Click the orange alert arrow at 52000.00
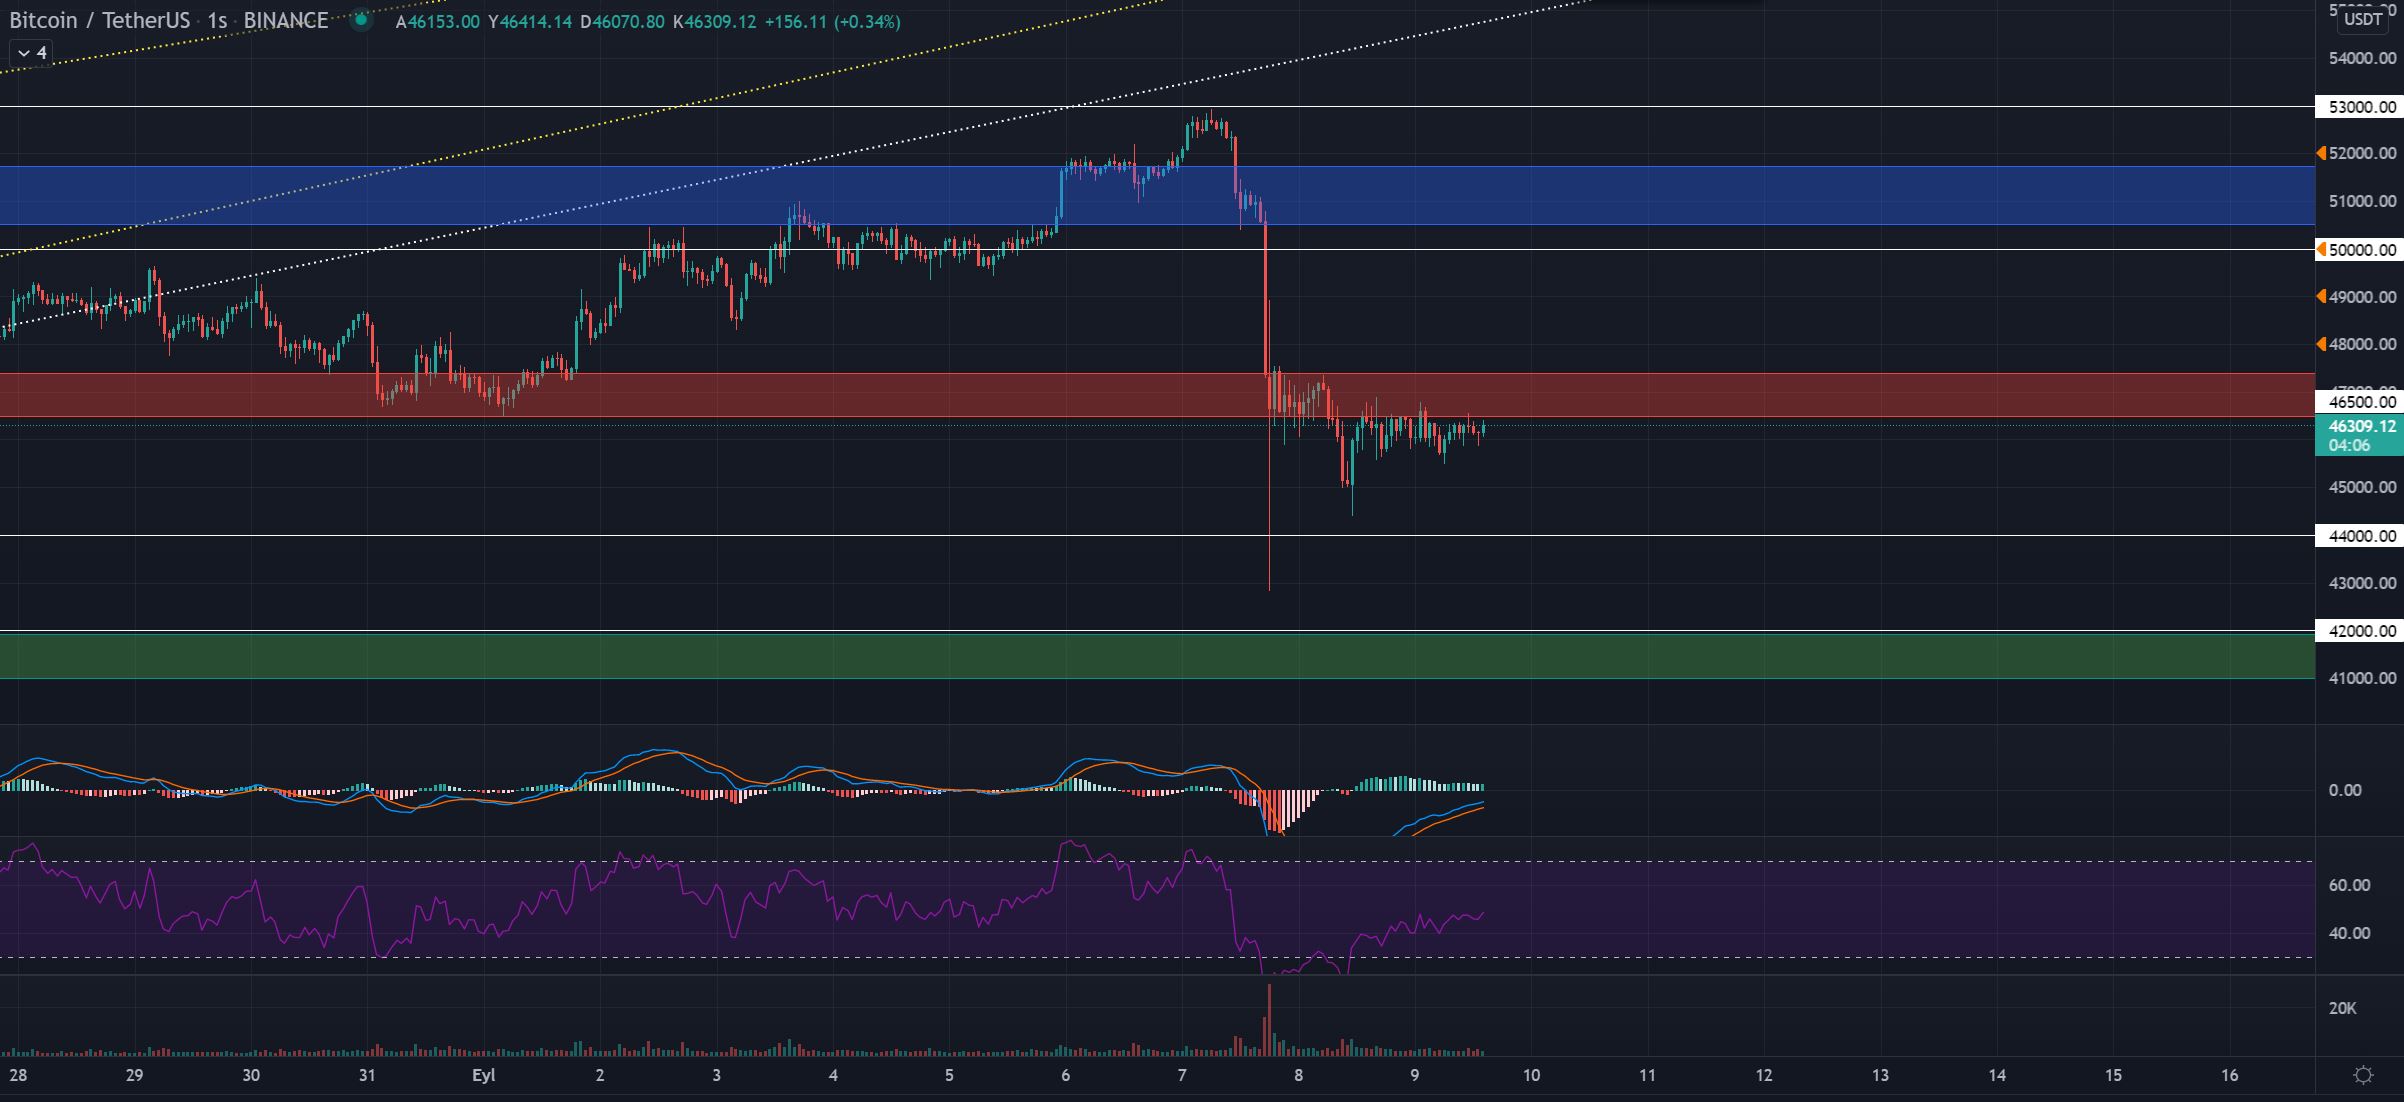Screen dimensions: 2404x1102 point(2321,153)
